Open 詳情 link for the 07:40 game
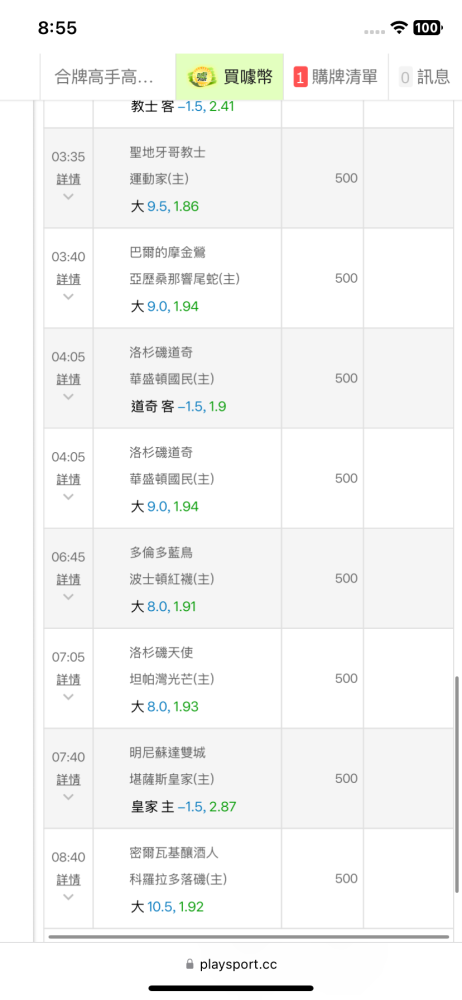The width and height of the screenshot is (462, 1000). 68,779
